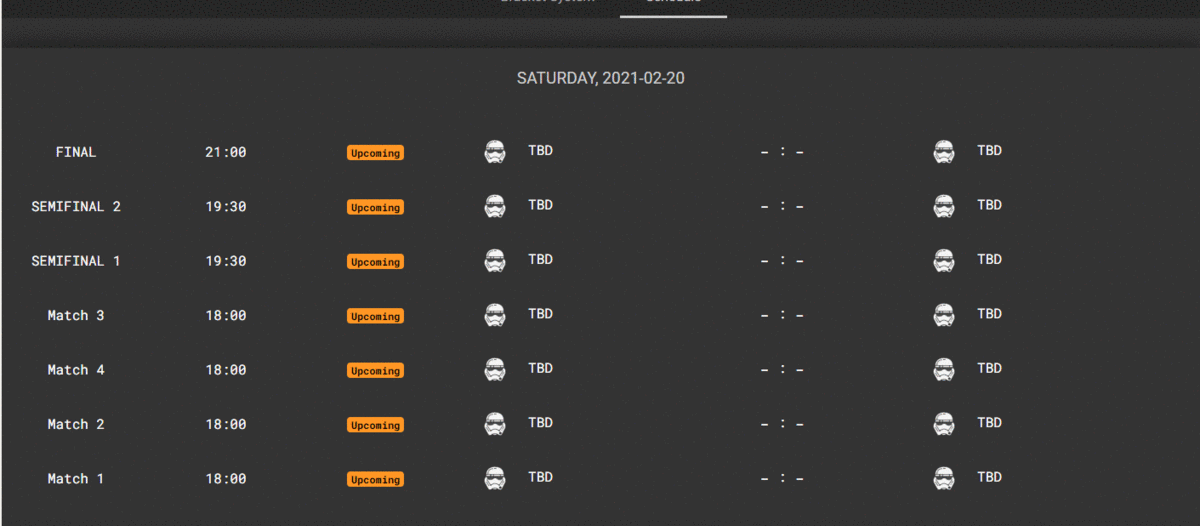
Task: Open left team avatar in Match 3 row
Action: tap(495, 315)
